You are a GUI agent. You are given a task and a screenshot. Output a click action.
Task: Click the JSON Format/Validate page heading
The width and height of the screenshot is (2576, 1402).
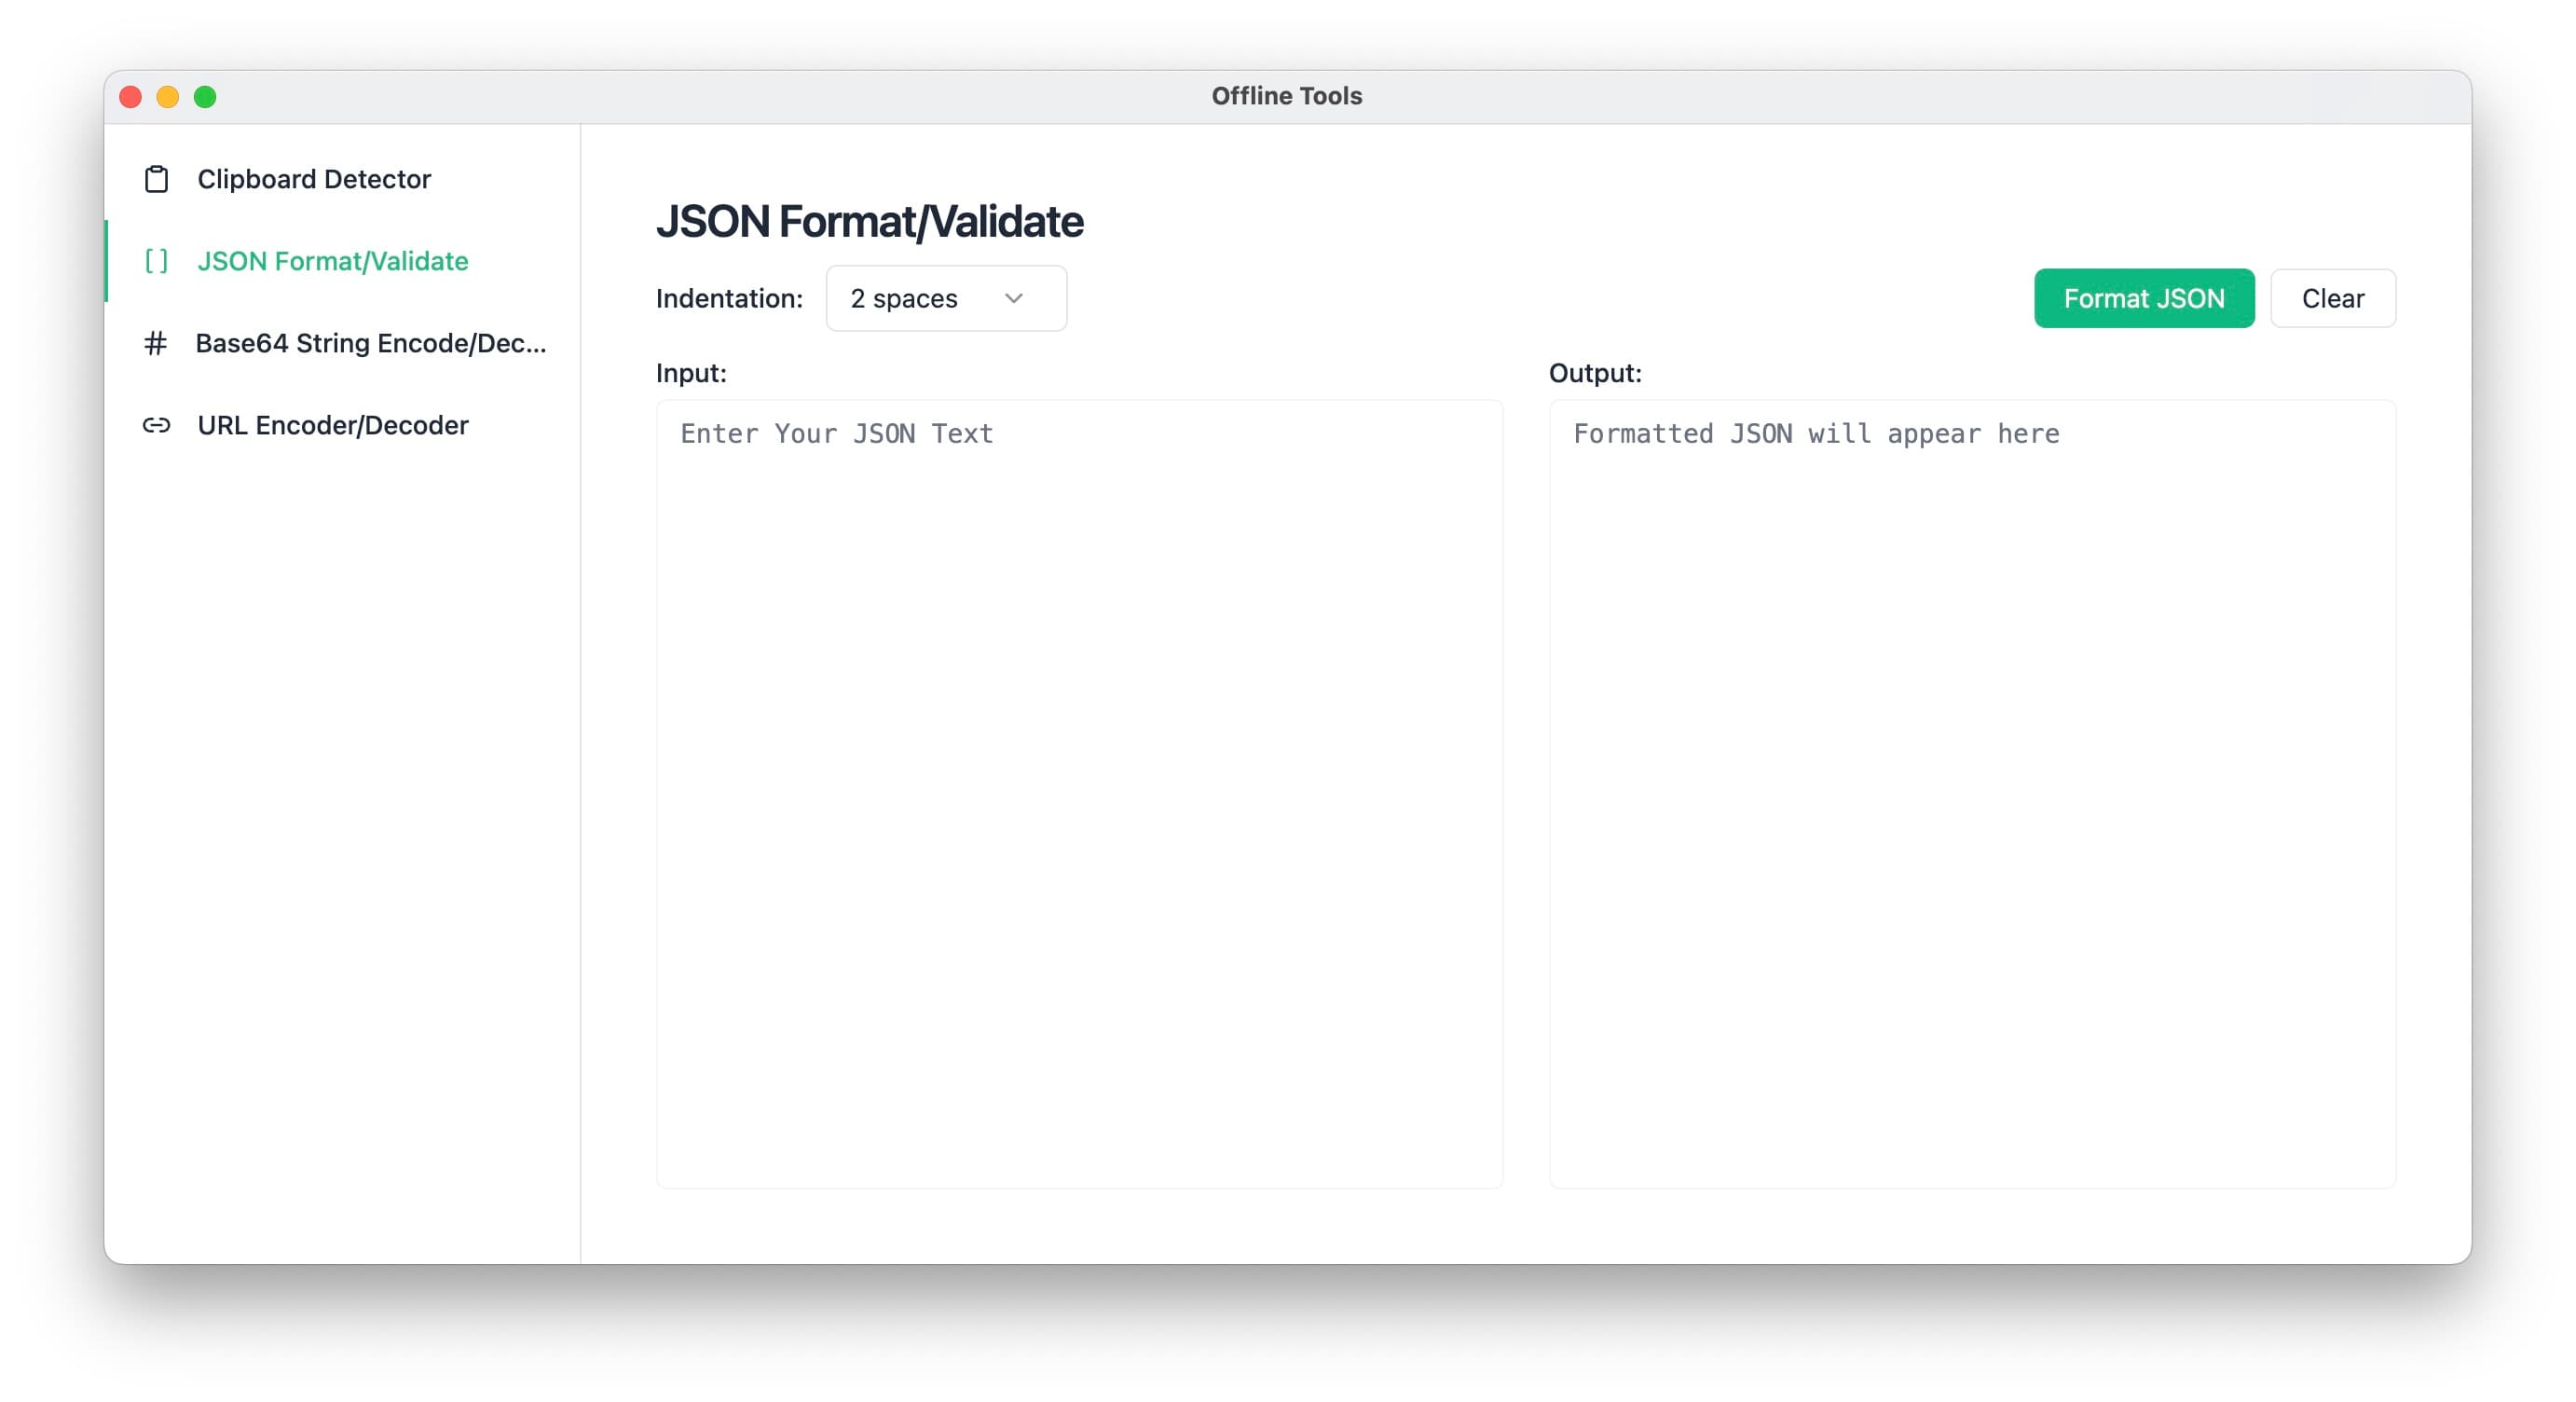(x=869, y=221)
